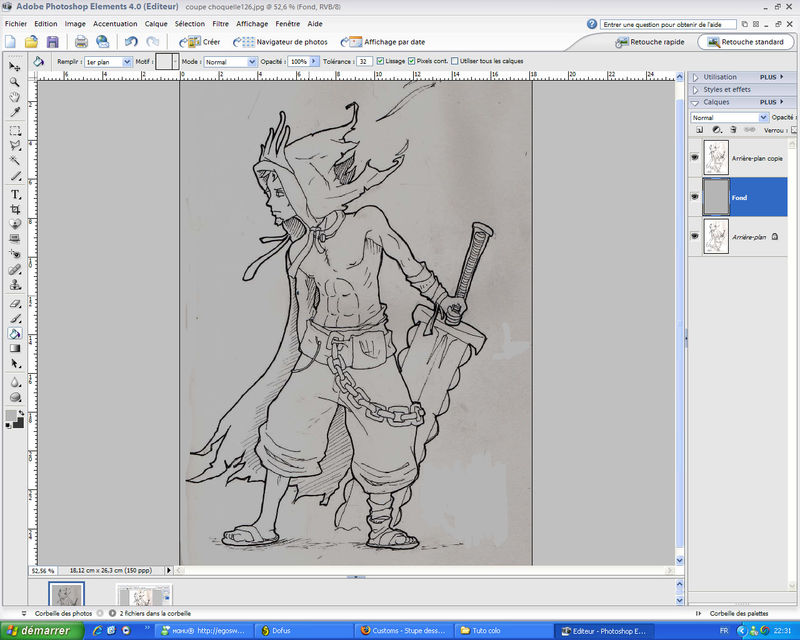This screenshot has width=800, height=640.
Task: Open the Dofus taskbar button
Action: 304,631
